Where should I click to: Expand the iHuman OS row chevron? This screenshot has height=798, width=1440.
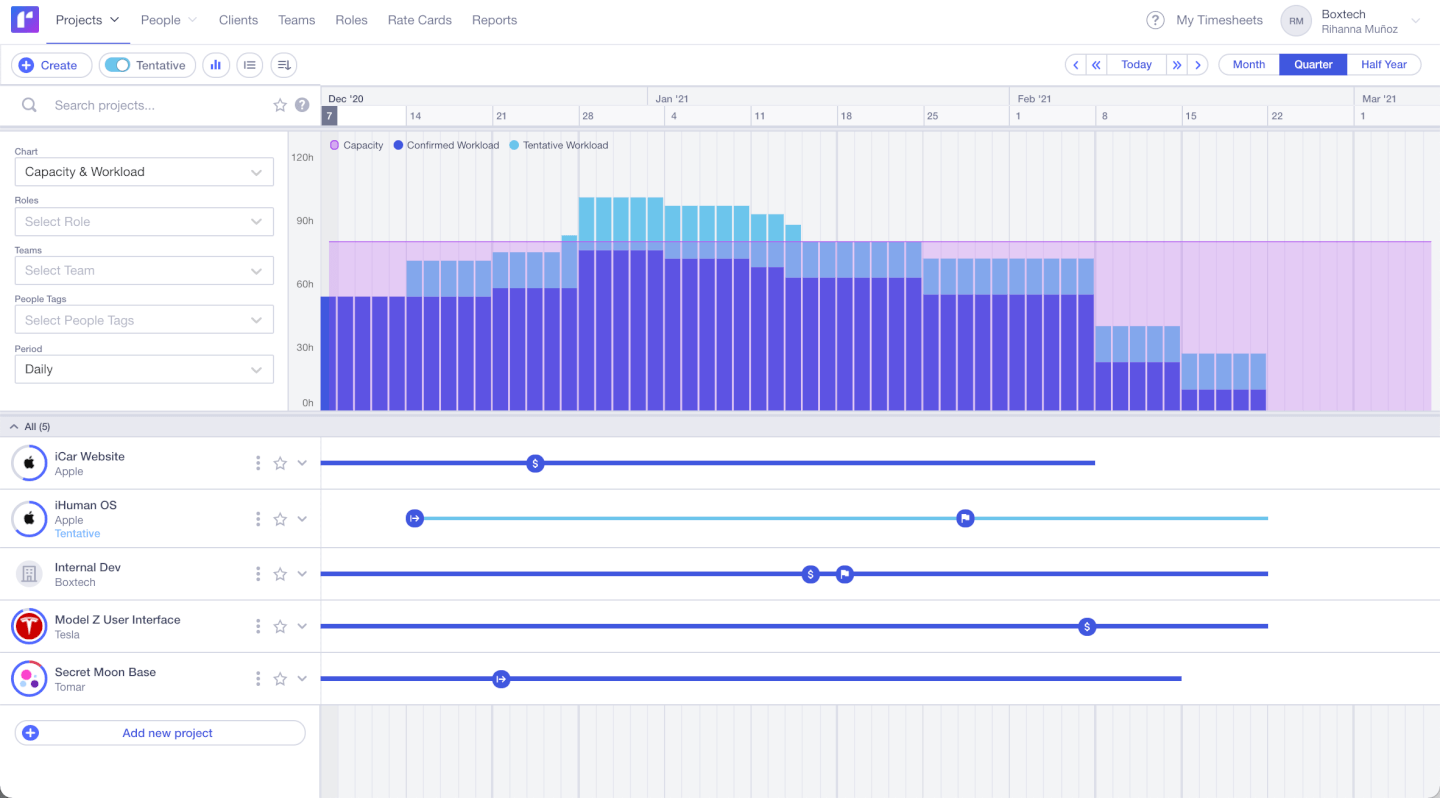click(x=302, y=519)
